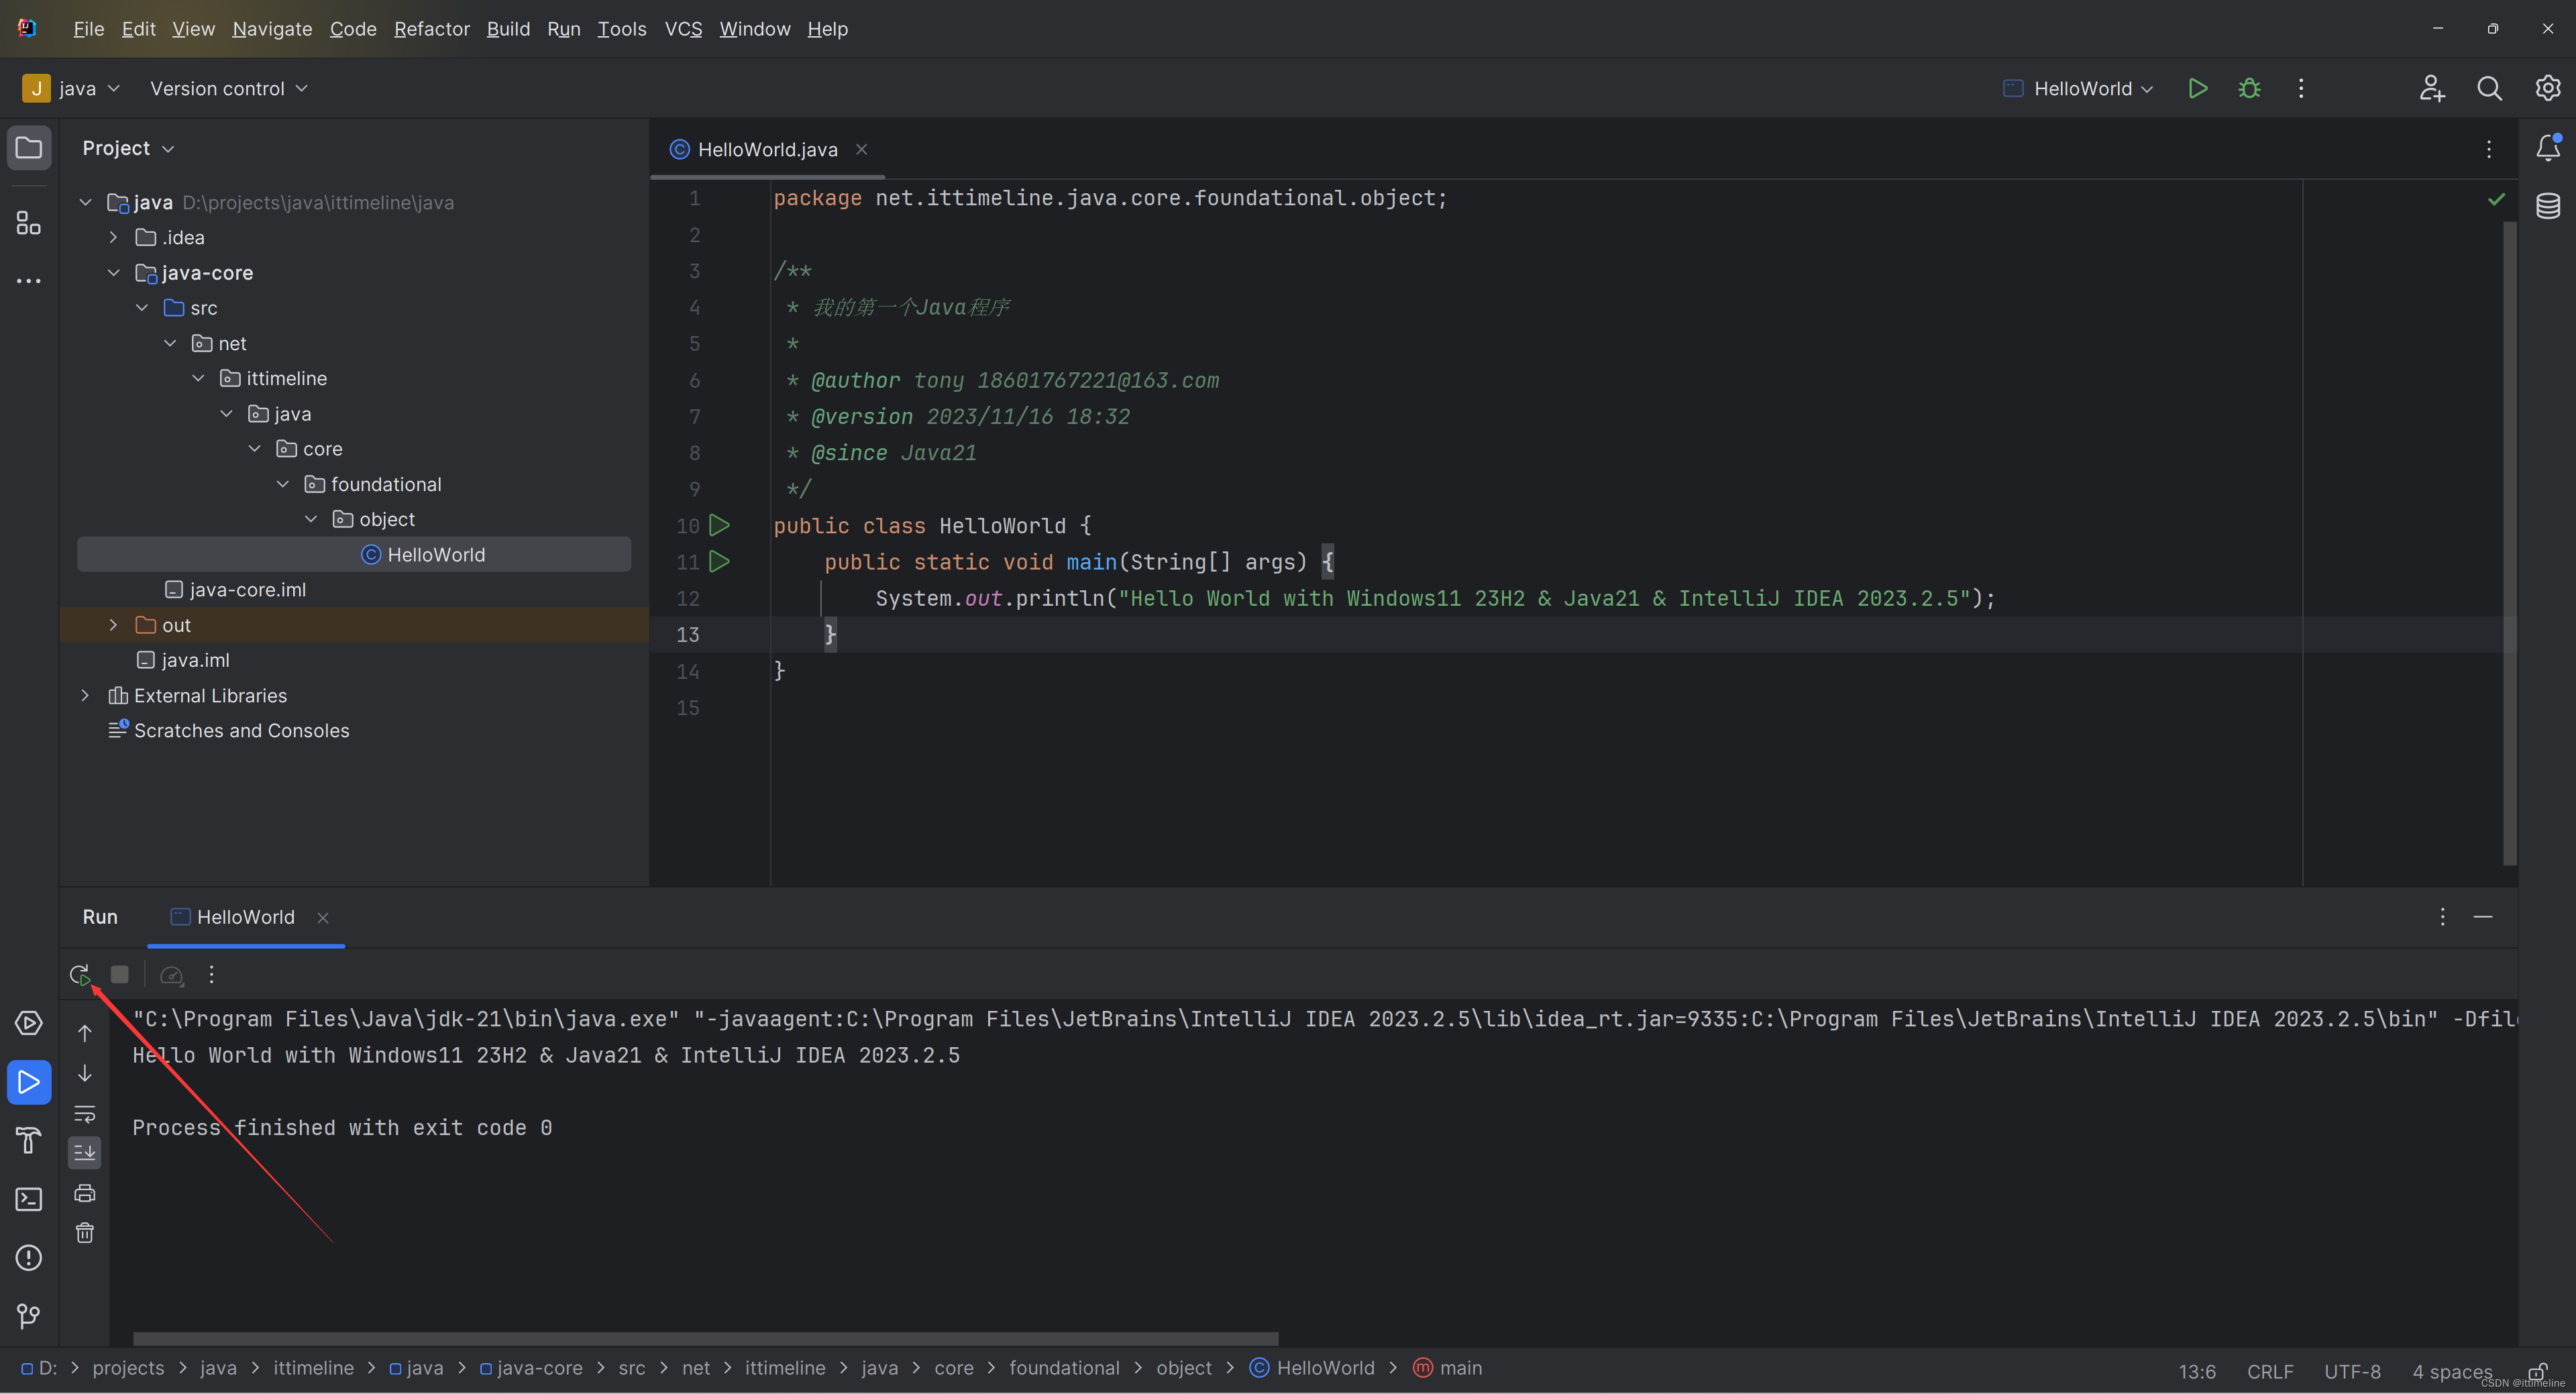This screenshot has width=2576, height=1394.
Task: Open the Build menu
Action: coord(508,28)
